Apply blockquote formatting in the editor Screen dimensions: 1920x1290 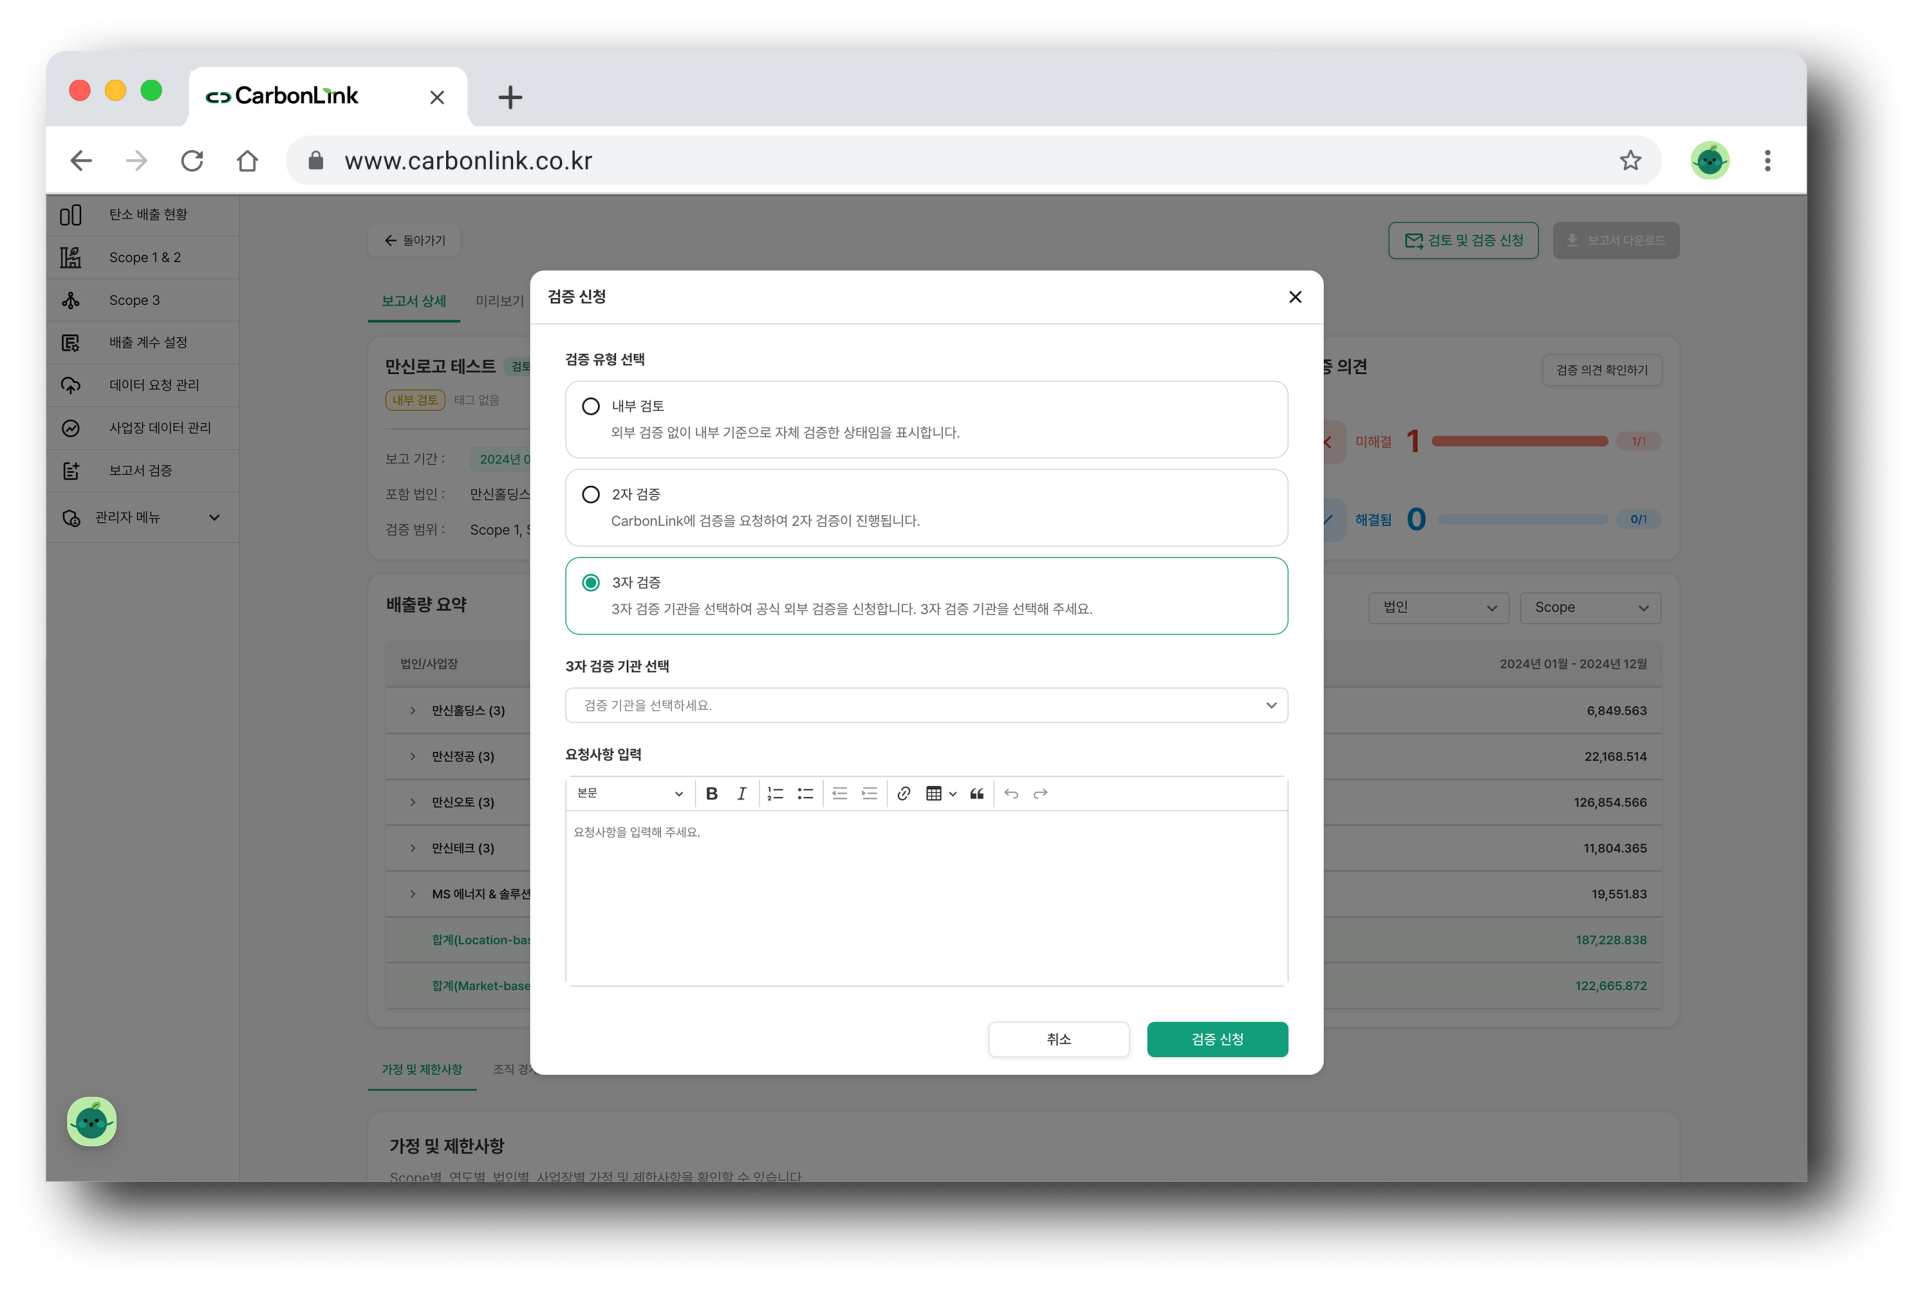point(977,793)
